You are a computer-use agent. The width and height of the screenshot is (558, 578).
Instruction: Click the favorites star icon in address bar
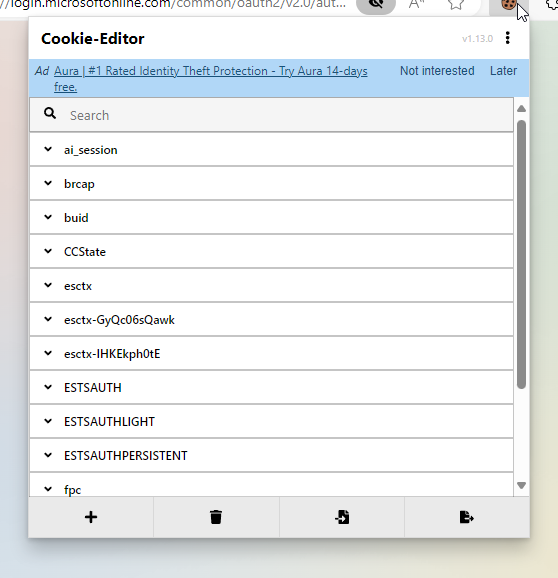pos(456,4)
